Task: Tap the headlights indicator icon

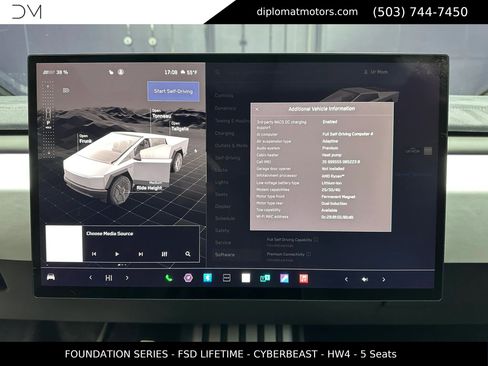Action: click(x=66, y=90)
